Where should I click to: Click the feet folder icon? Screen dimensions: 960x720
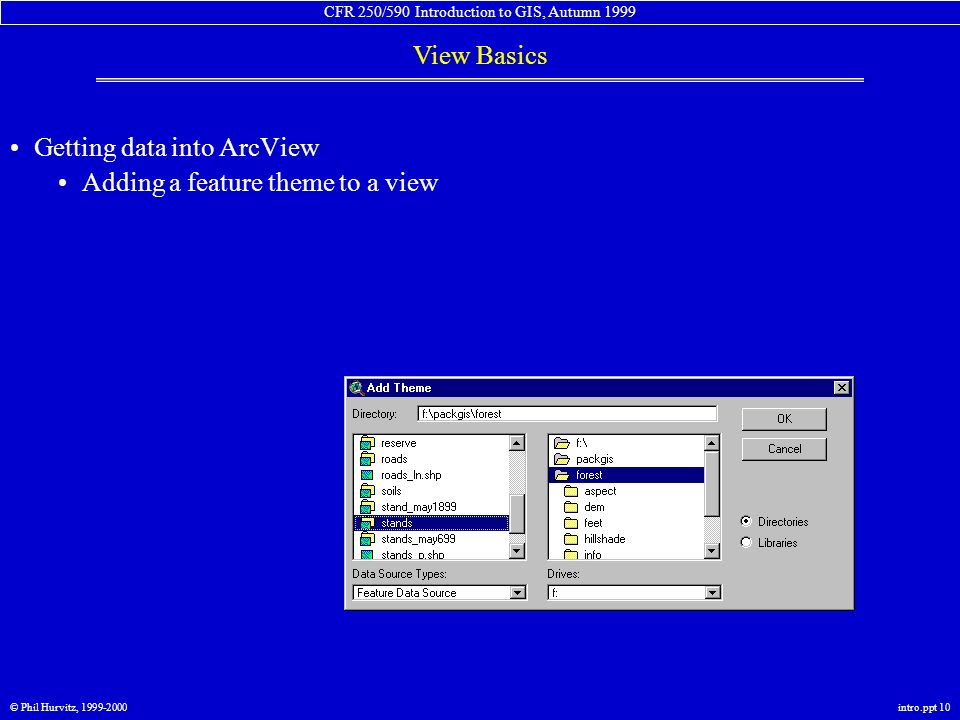coord(571,522)
